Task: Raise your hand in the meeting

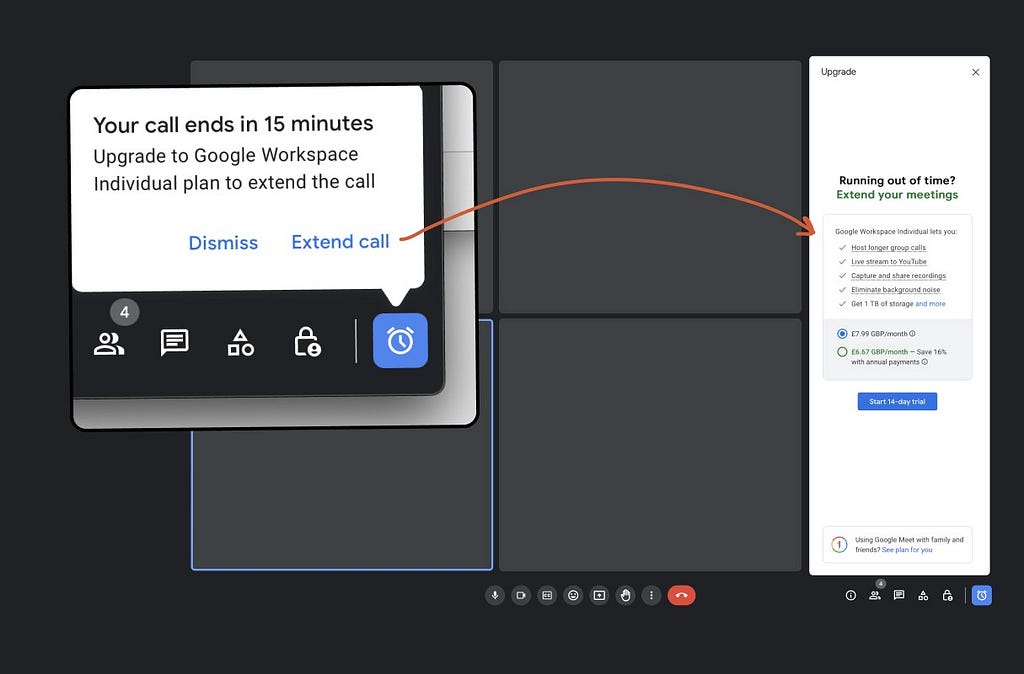Action: point(626,595)
